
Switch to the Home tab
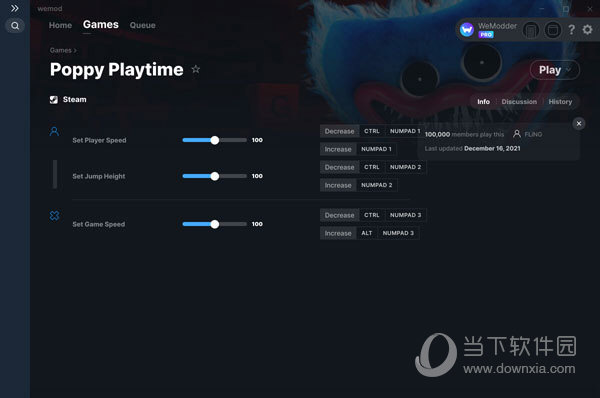point(60,25)
